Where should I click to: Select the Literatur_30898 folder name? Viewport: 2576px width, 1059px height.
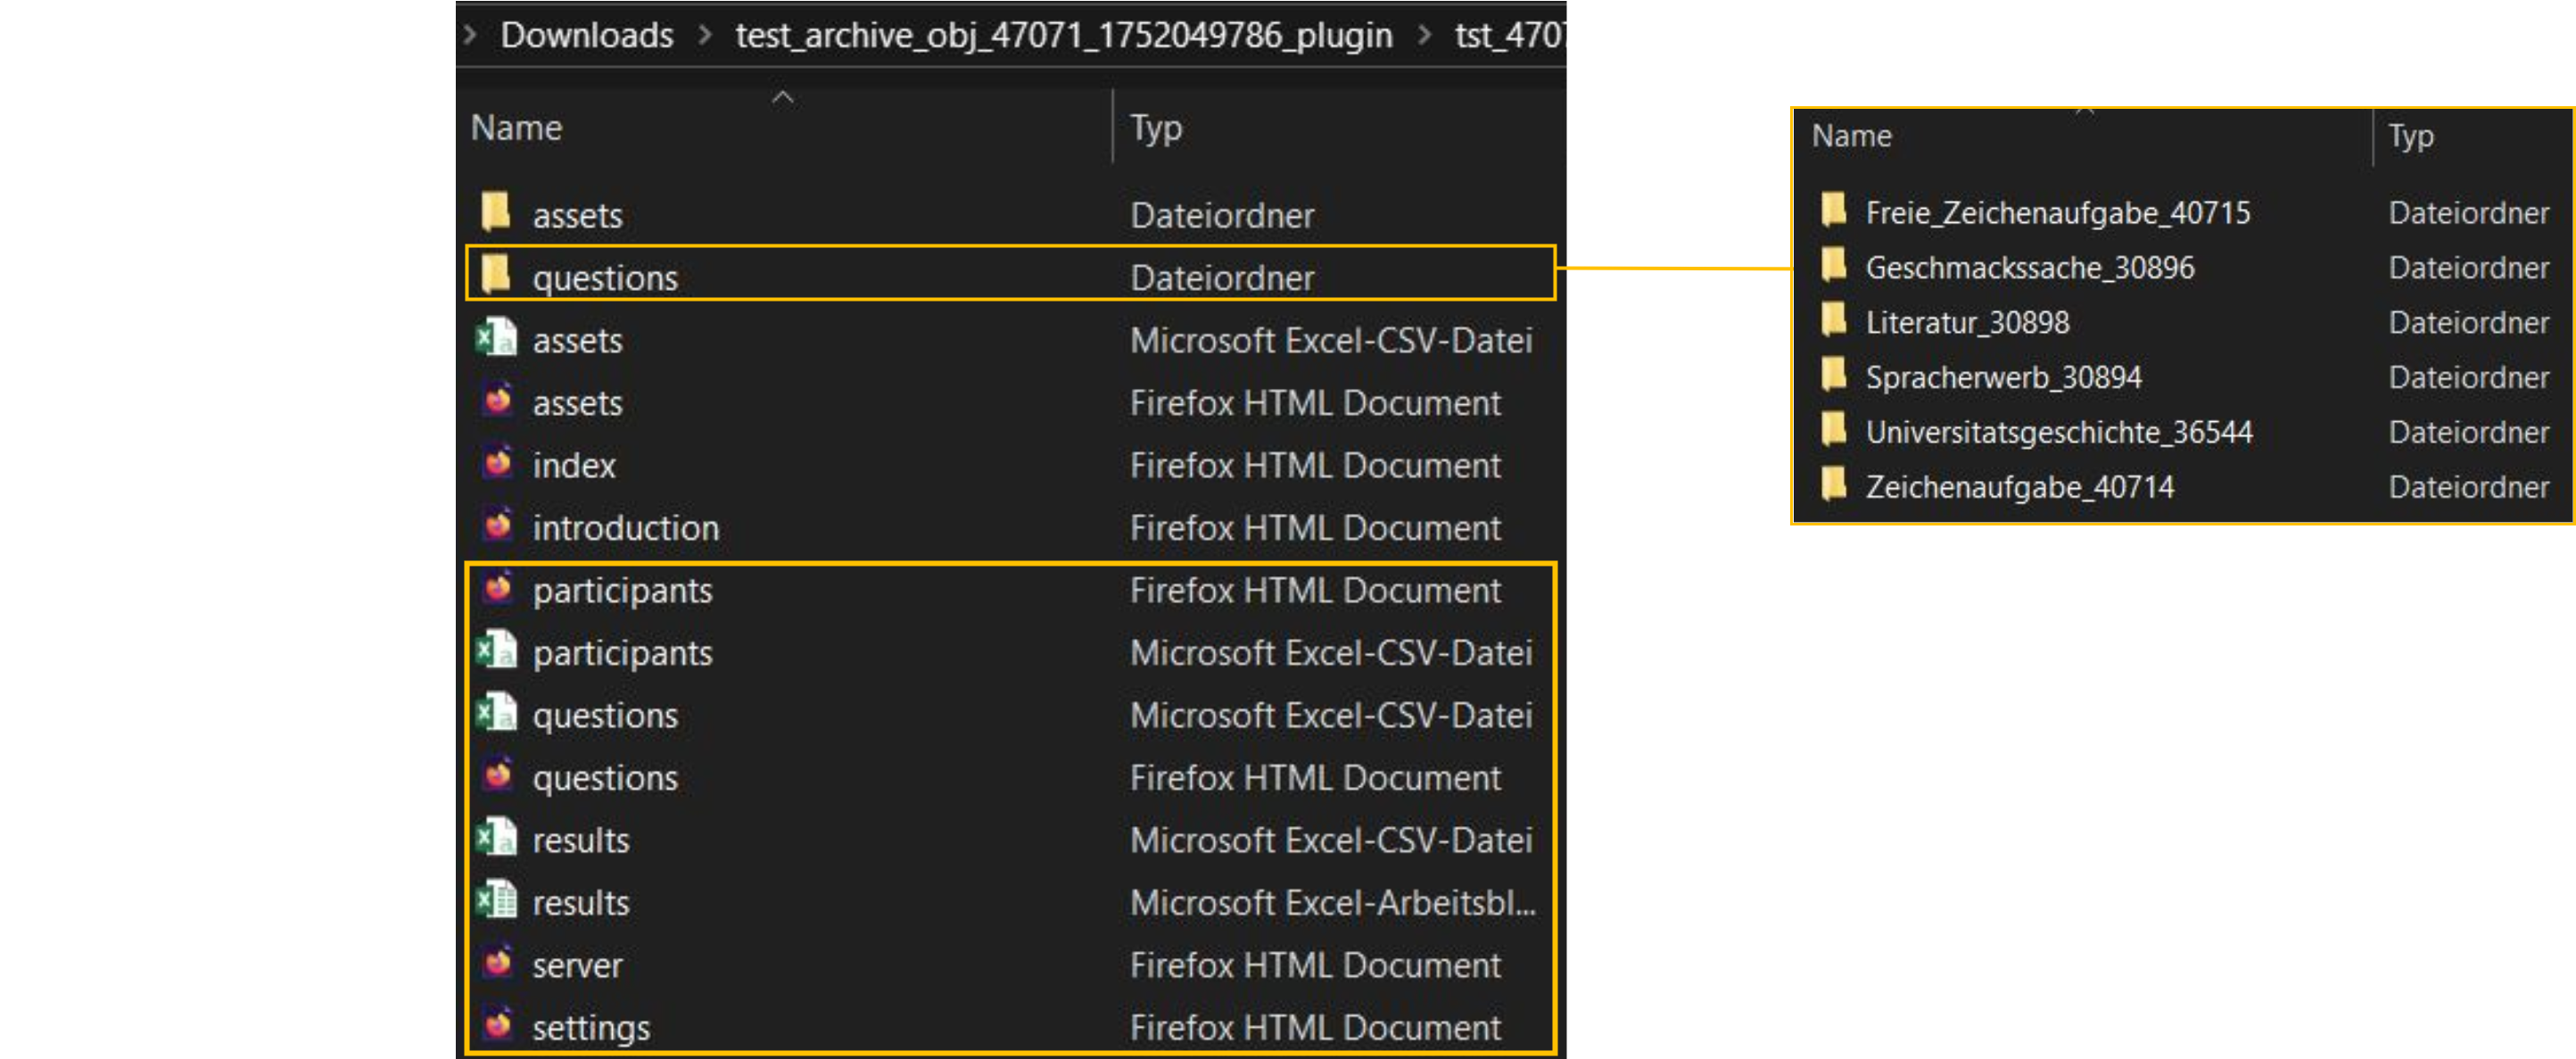1967,322
